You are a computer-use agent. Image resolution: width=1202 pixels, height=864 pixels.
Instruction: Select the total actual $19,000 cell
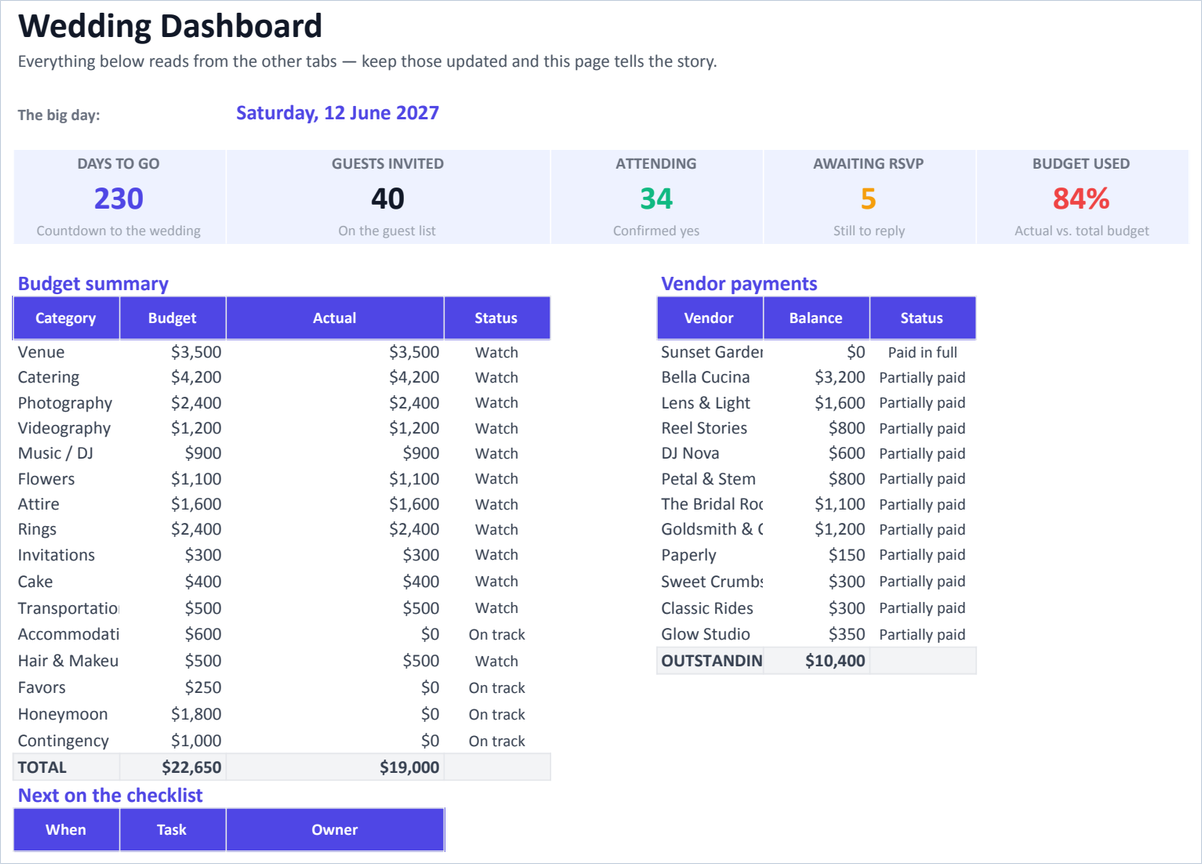tap(334, 767)
